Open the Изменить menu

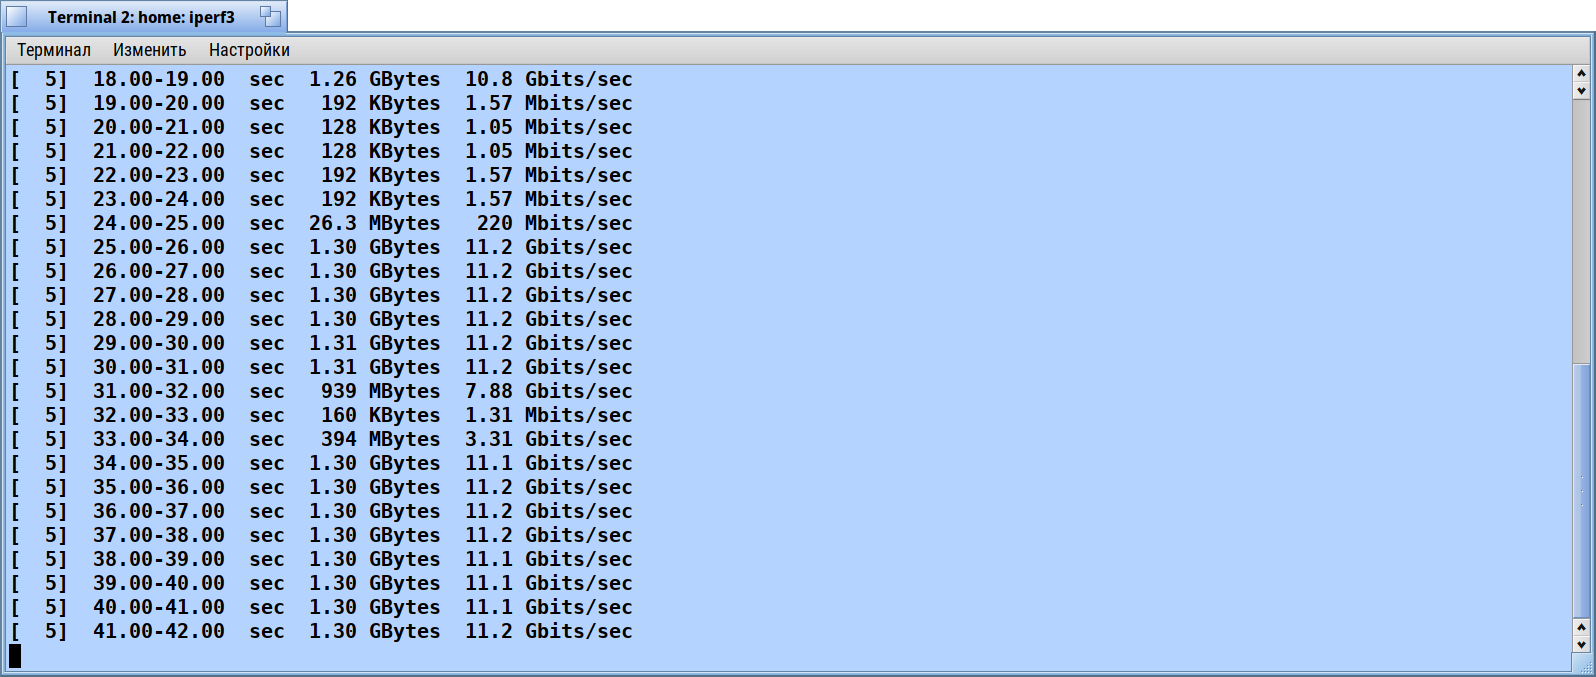click(x=150, y=50)
